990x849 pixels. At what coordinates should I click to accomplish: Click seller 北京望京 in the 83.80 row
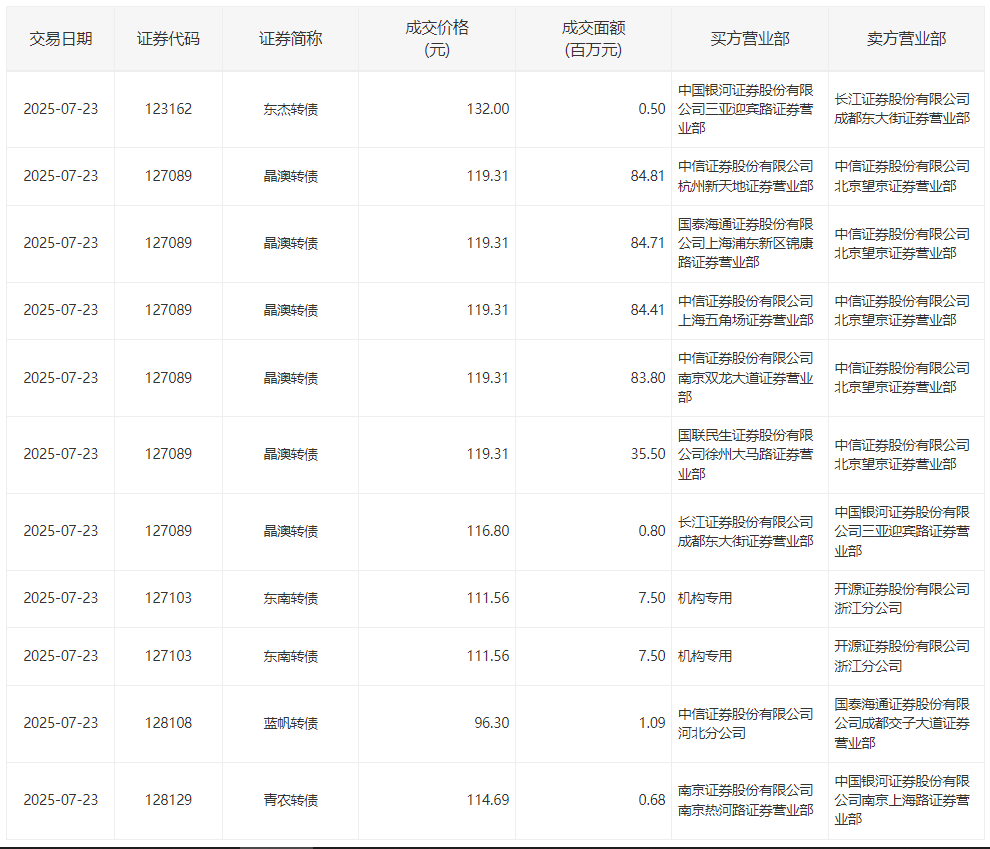[x=902, y=377]
